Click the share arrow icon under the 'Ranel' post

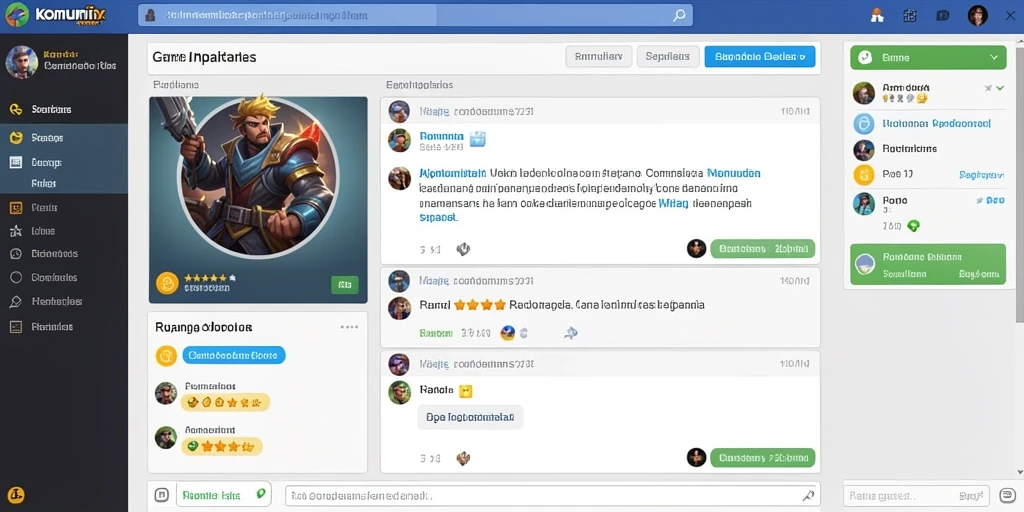571,333
